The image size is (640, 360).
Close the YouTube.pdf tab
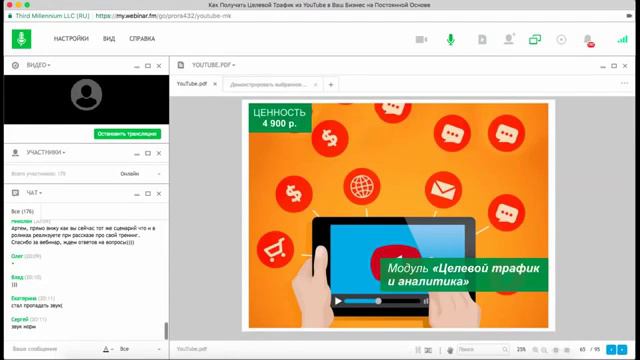pyautogui.click(x=215, y=84)
